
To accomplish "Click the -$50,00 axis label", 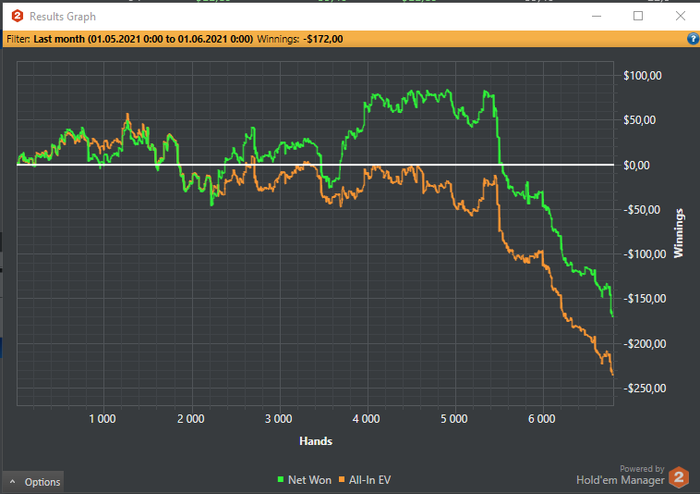I will (x=642, y=210).
